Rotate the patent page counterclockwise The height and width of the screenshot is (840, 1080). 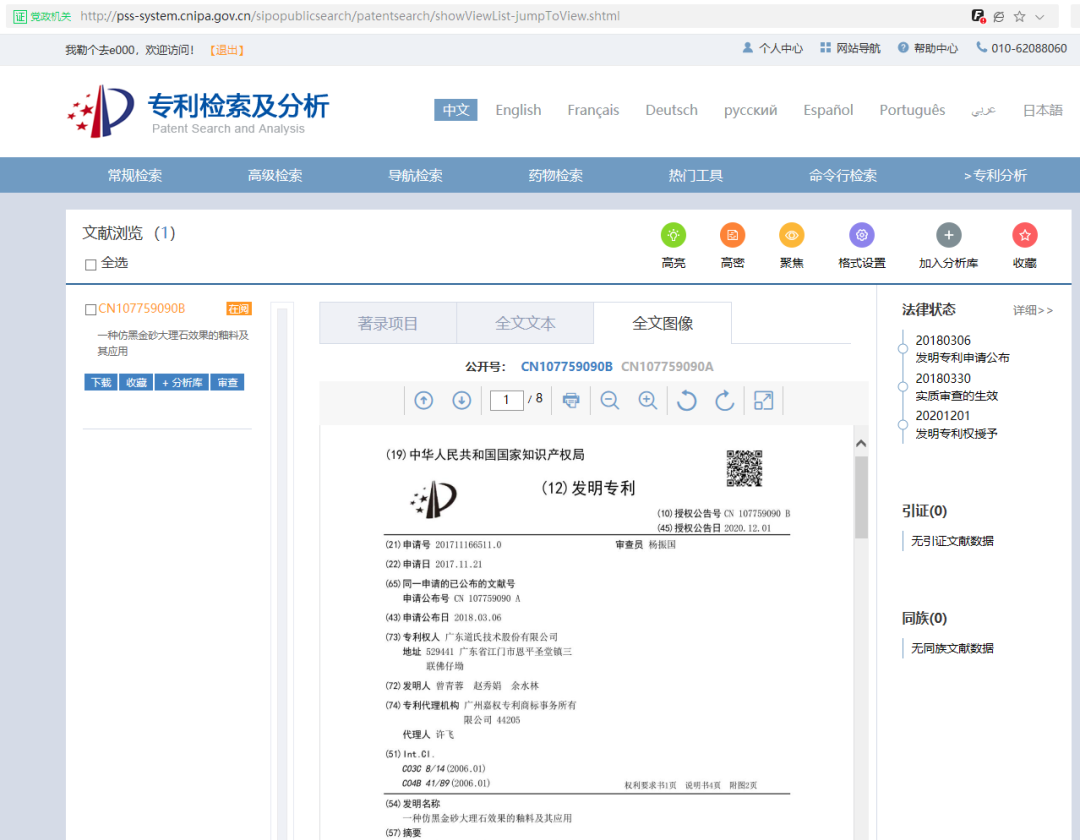click(685, 400)
